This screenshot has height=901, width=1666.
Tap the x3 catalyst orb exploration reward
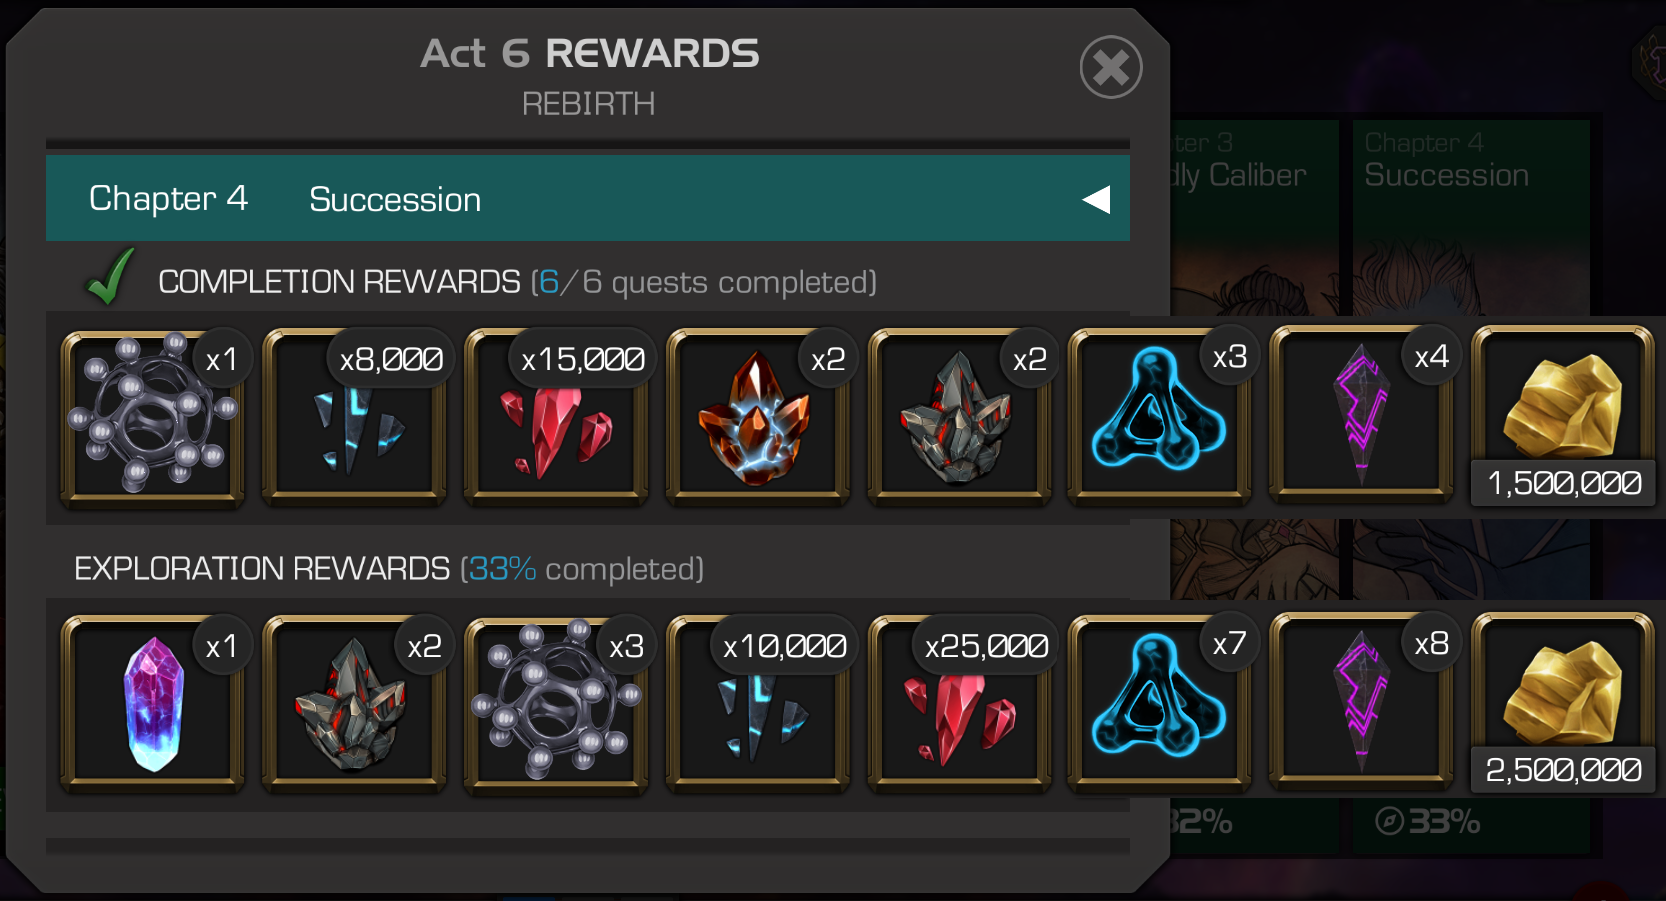pyautogui.click(x=556, y=705)
